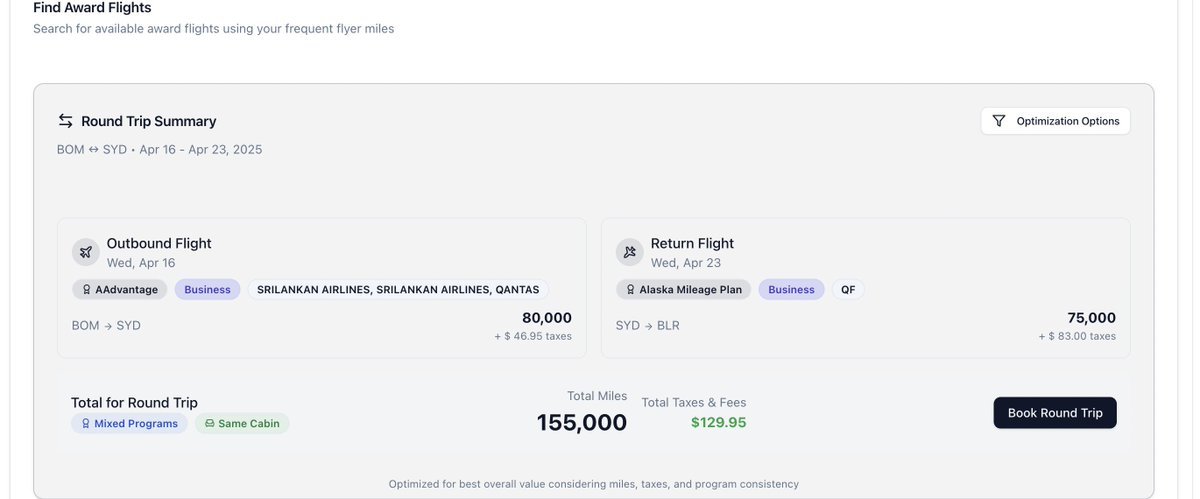Click the return flight landing plane icon

[630, 252]
